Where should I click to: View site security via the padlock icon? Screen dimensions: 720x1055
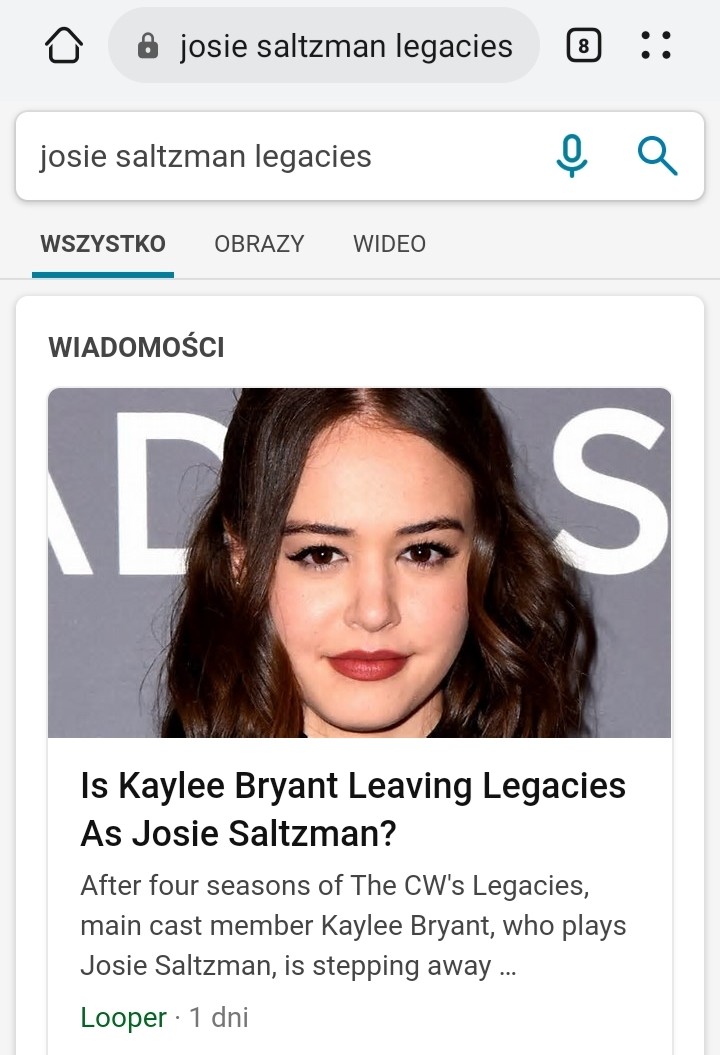click(x=147, y=46)
